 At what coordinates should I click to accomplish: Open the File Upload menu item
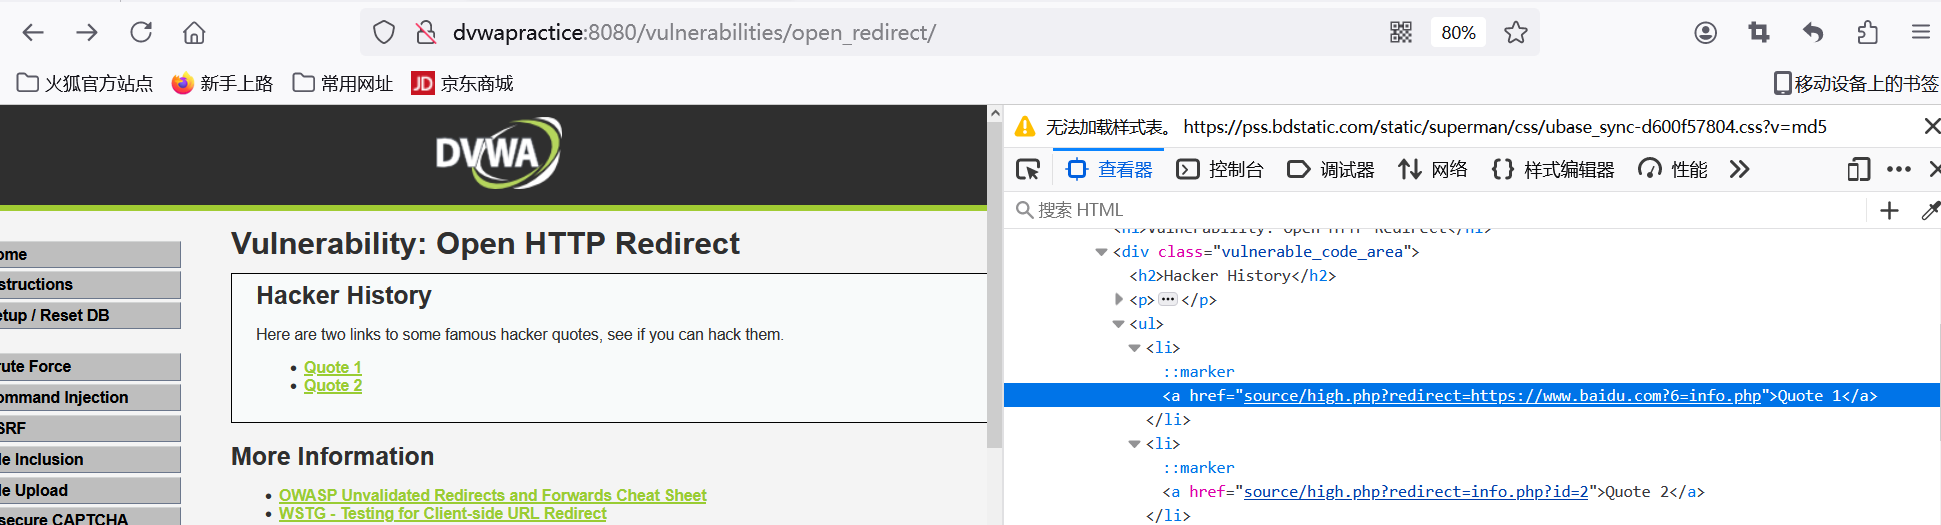90,491
